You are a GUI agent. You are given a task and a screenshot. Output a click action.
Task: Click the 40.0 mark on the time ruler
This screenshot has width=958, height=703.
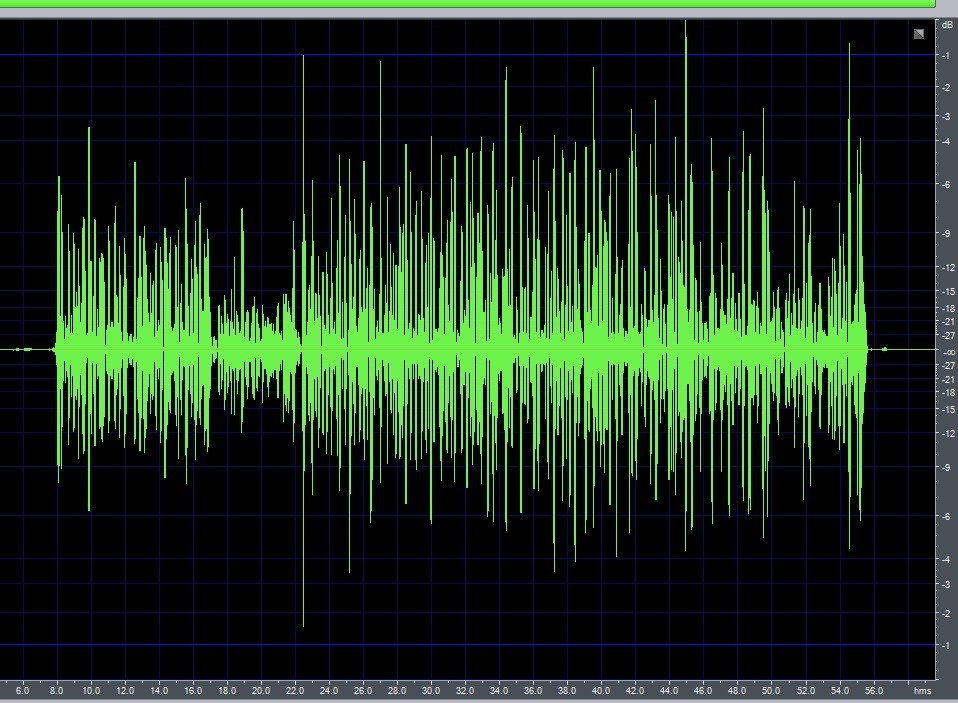pyautogui.click(x=601, y=691)
